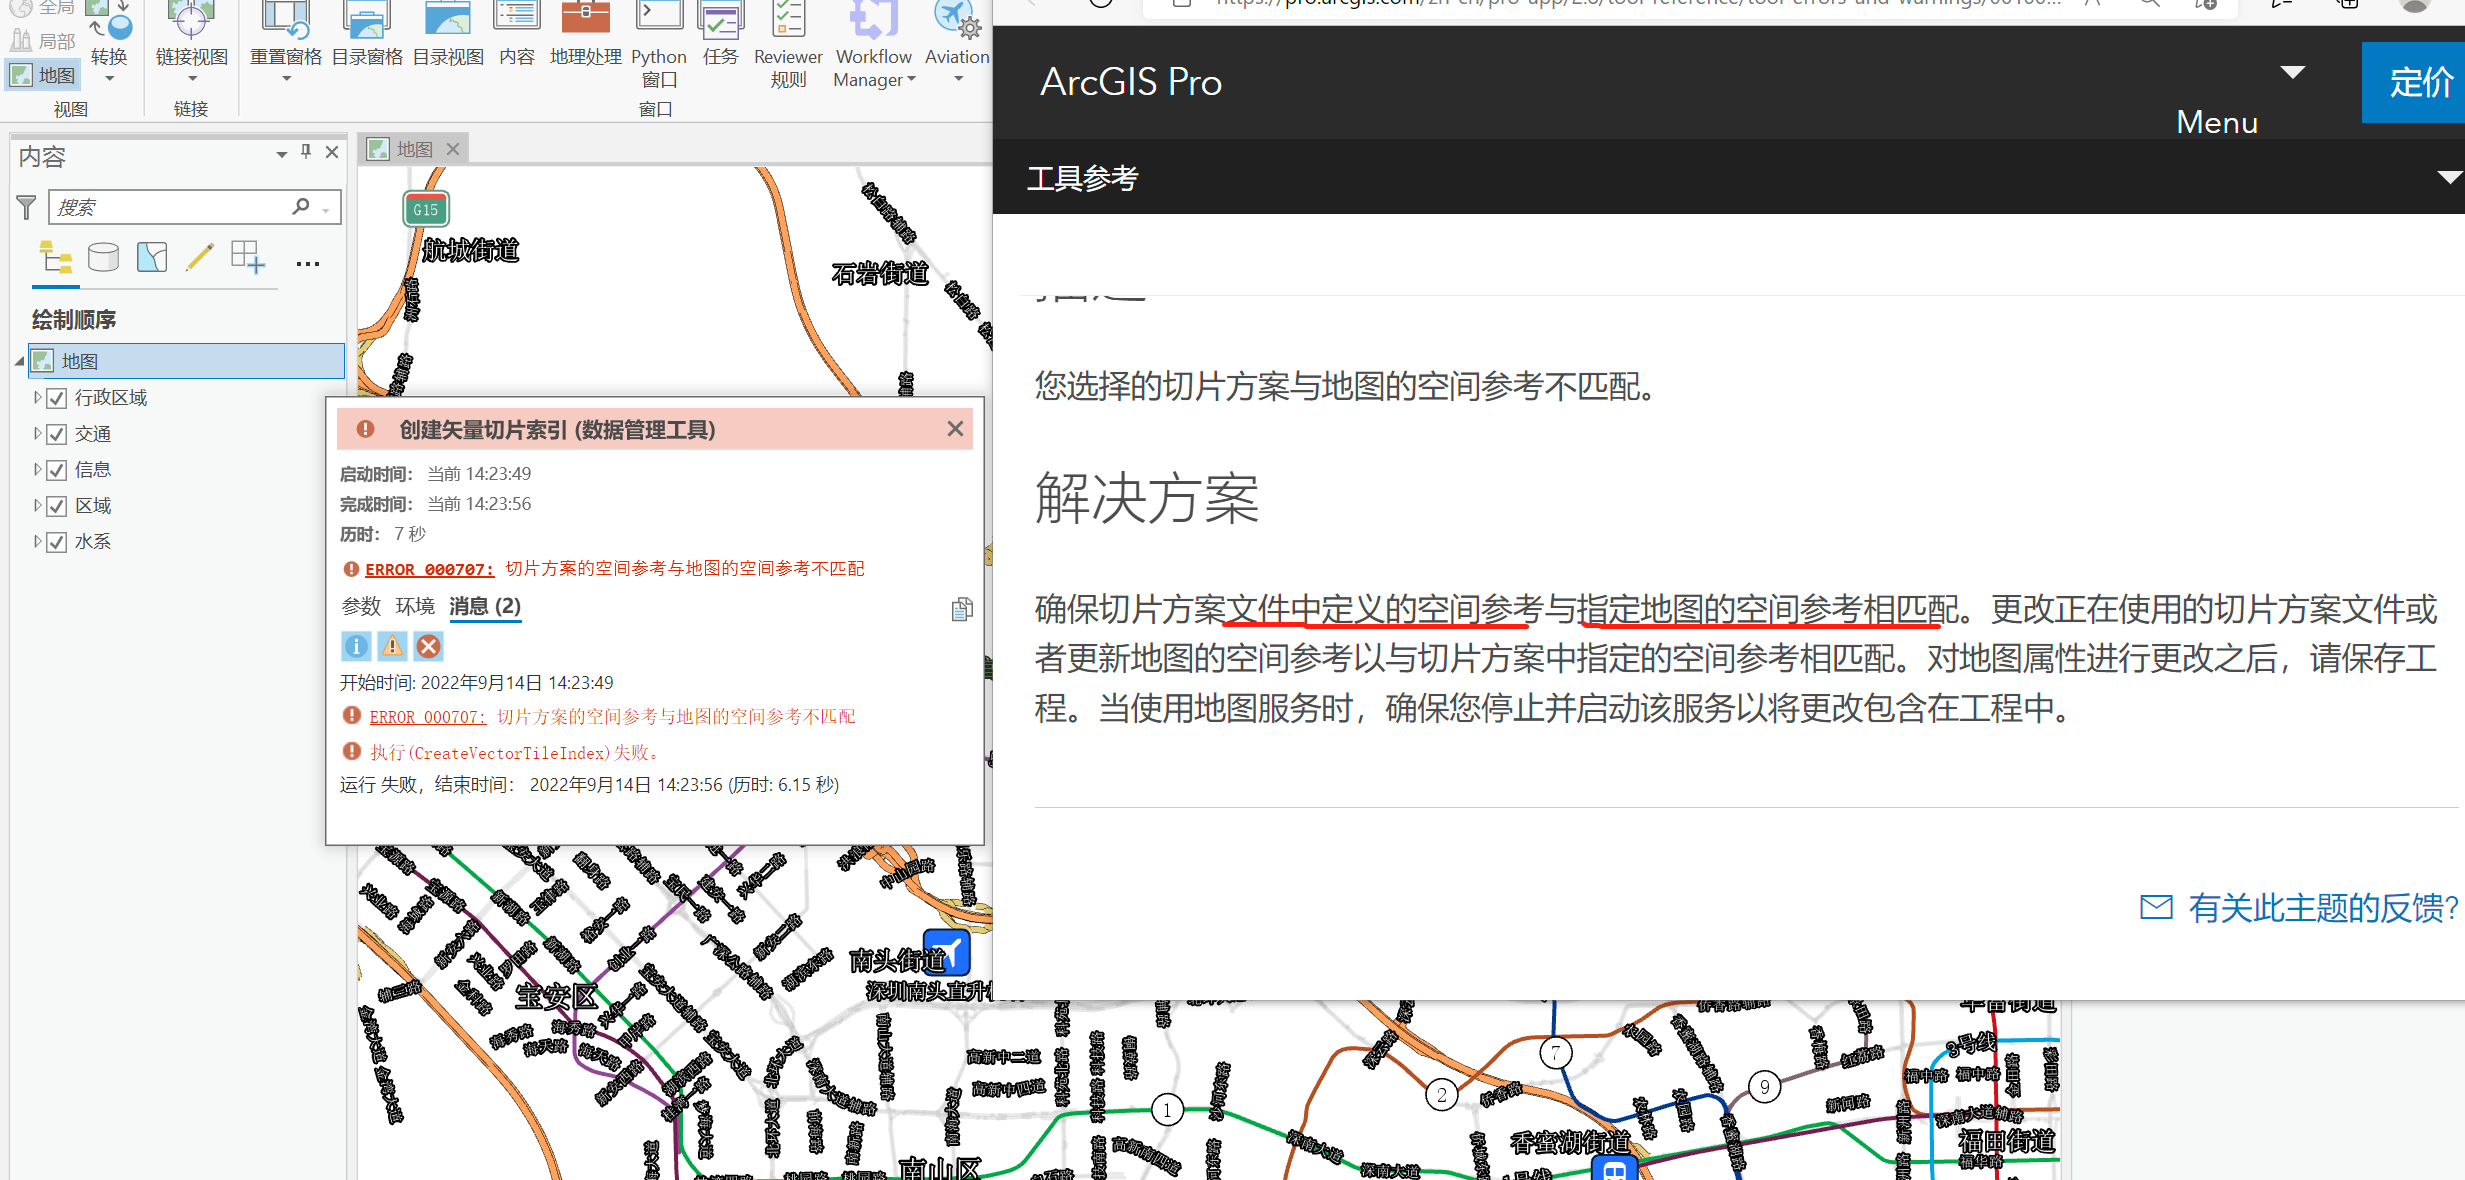Expand the 工具参考 navigation dropdown

(2449, 178)
